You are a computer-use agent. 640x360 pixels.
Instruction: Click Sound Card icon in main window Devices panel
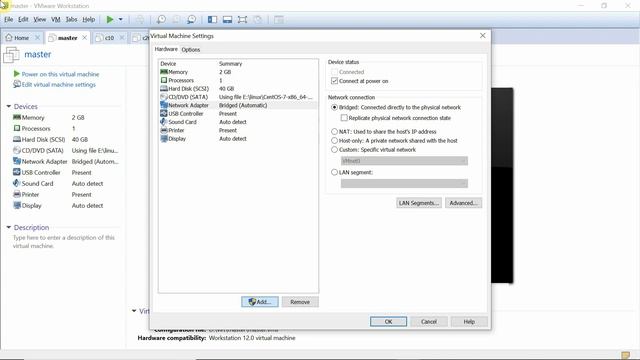click(17, 183)
